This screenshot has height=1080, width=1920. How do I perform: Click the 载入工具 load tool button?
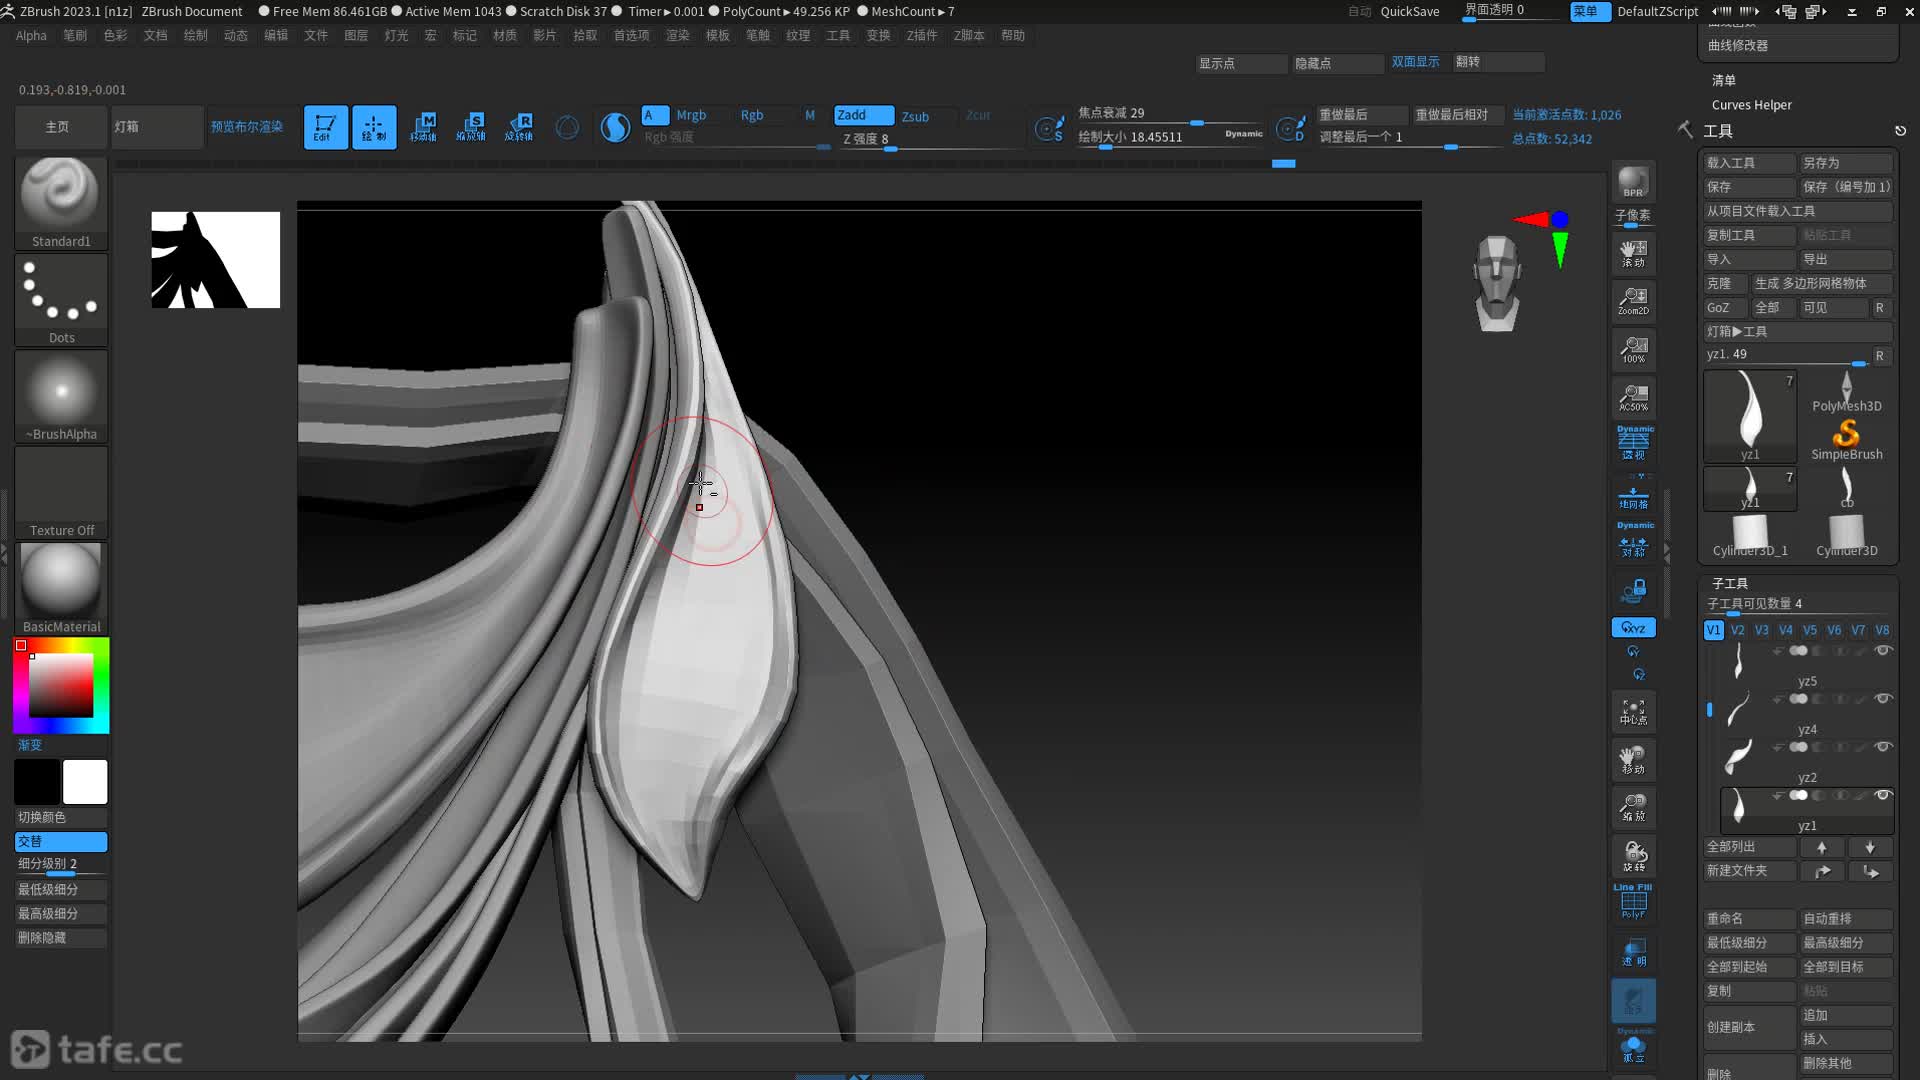1749,162
